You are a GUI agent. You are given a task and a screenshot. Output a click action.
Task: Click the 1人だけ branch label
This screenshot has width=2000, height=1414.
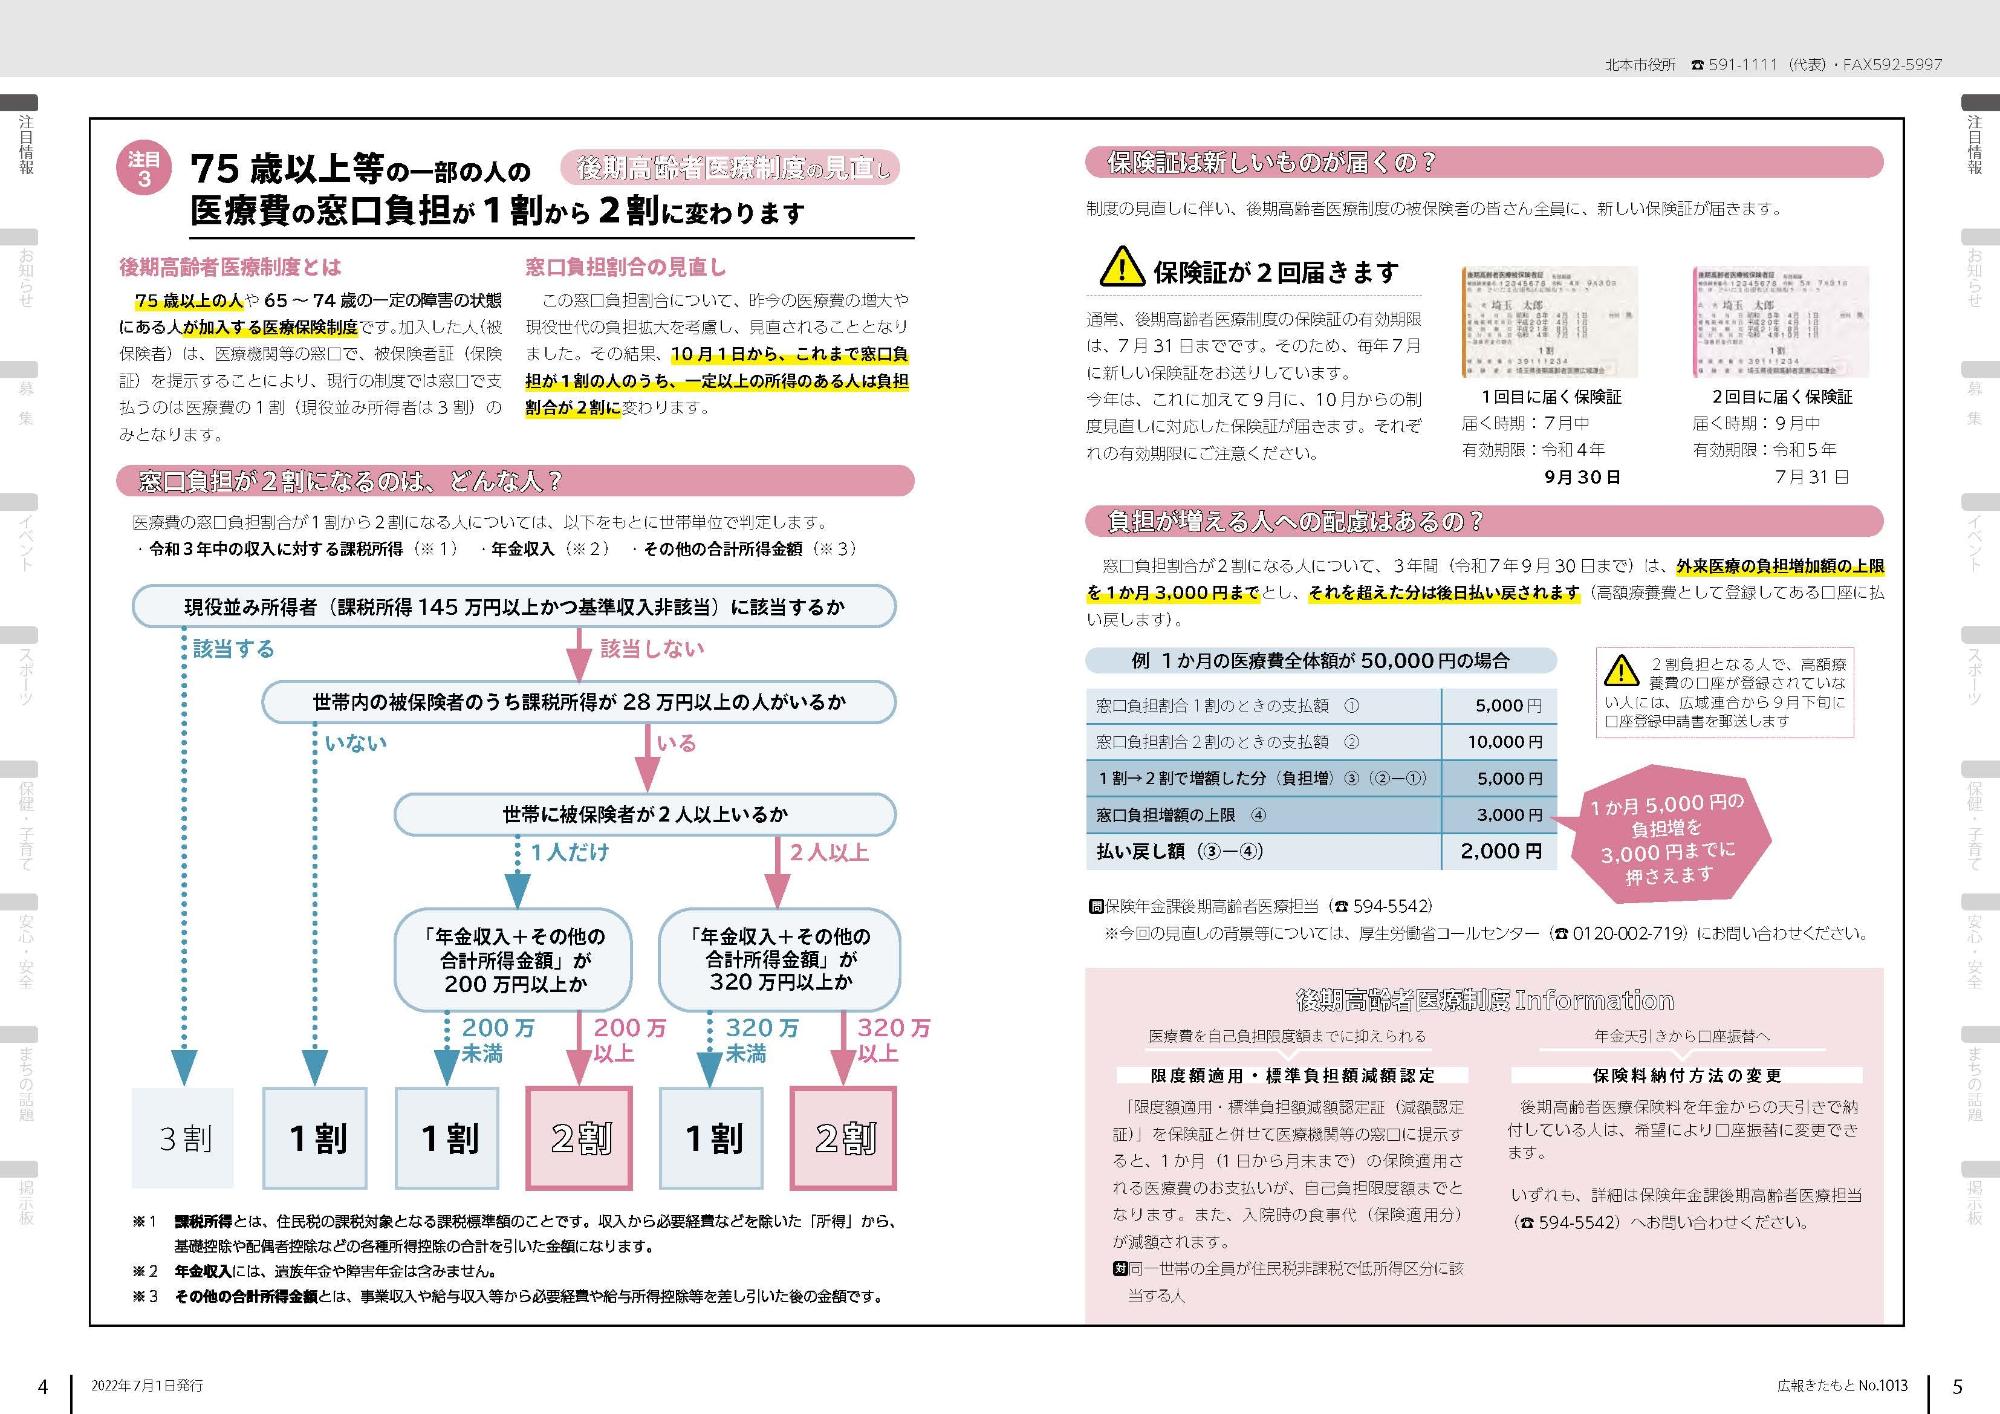click(x=568, y=852)
